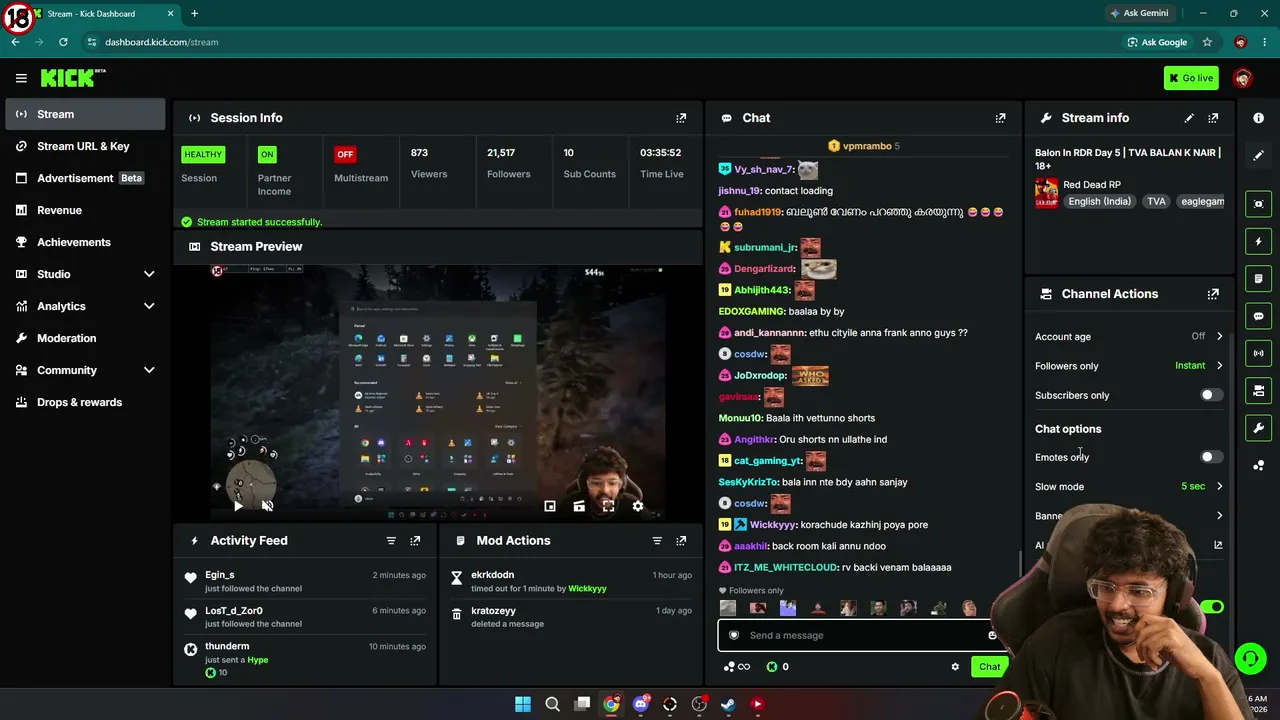Click the Go live button
Viewport: 1280px width, 720px height.
[x=1191, y=78]
